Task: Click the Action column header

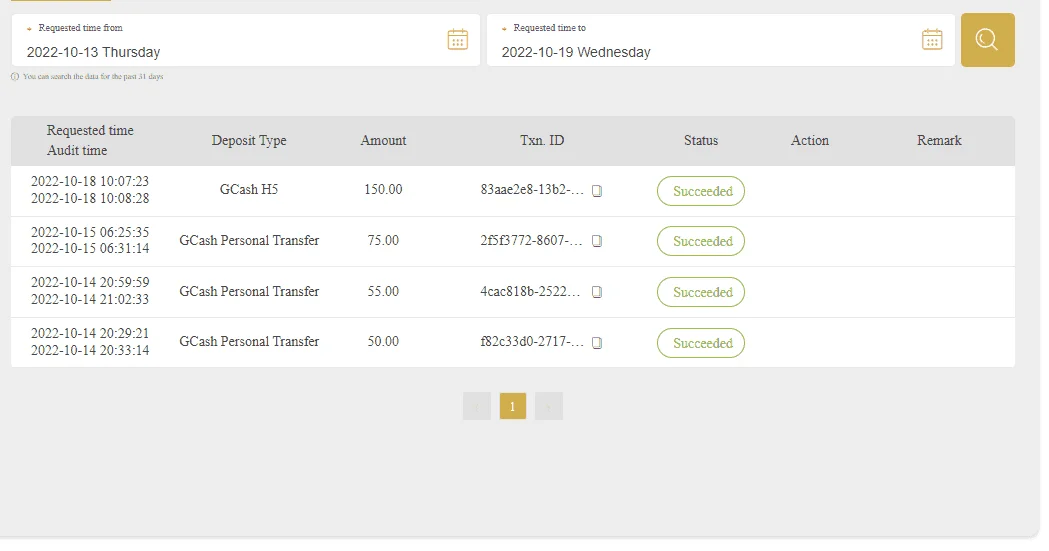Action: point(809,140)
